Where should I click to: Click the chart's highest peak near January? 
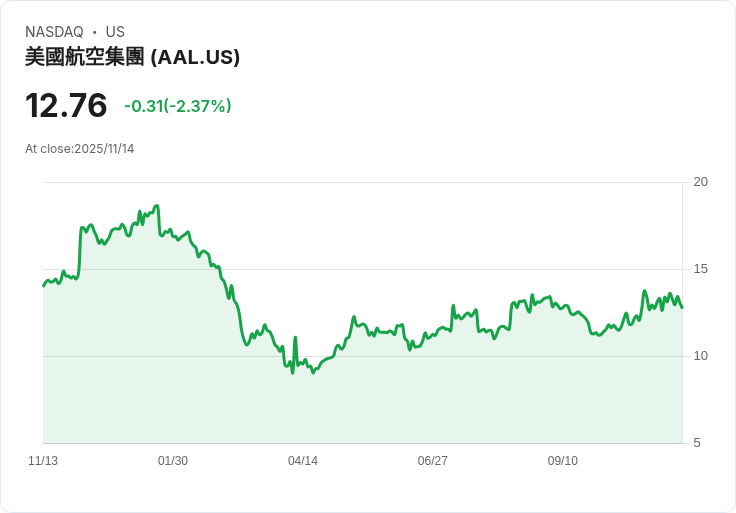(x=157, y=206)
